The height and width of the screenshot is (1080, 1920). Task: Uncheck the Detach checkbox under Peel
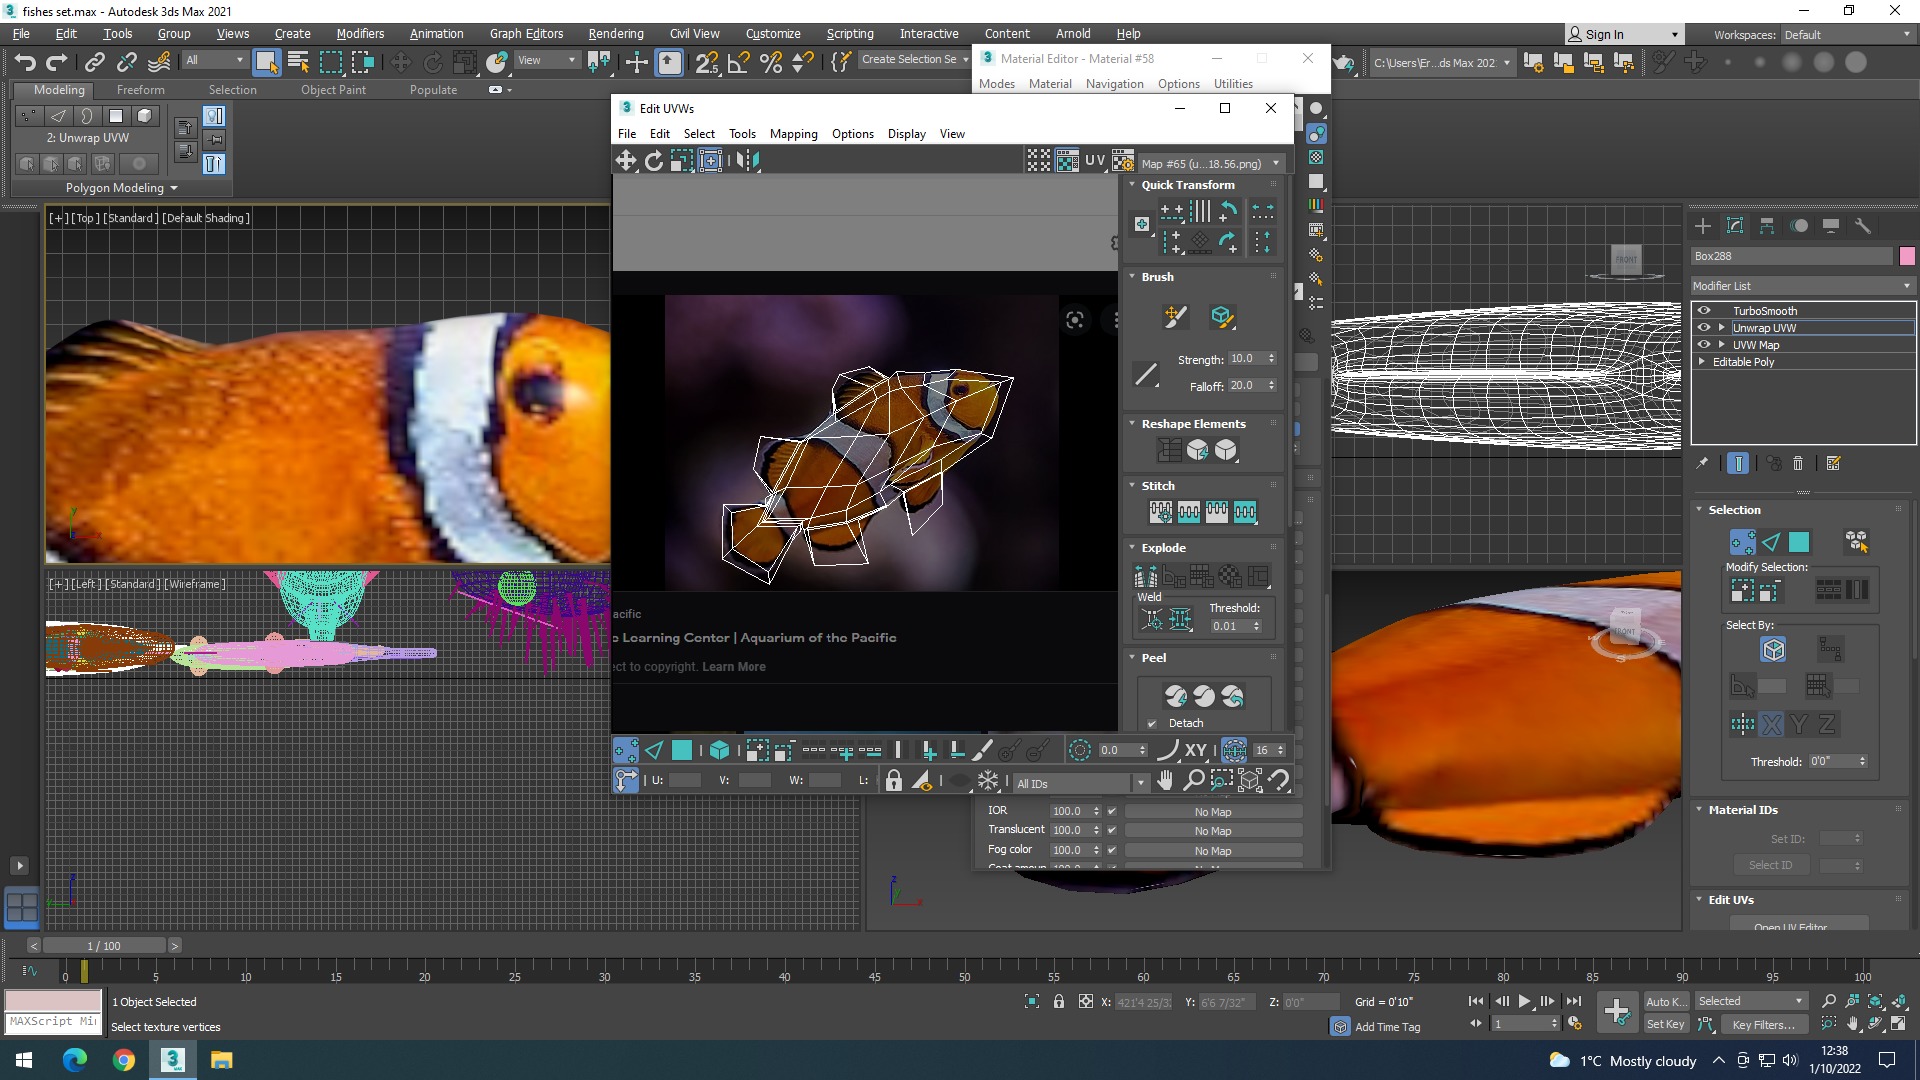tap(1152, 723)
